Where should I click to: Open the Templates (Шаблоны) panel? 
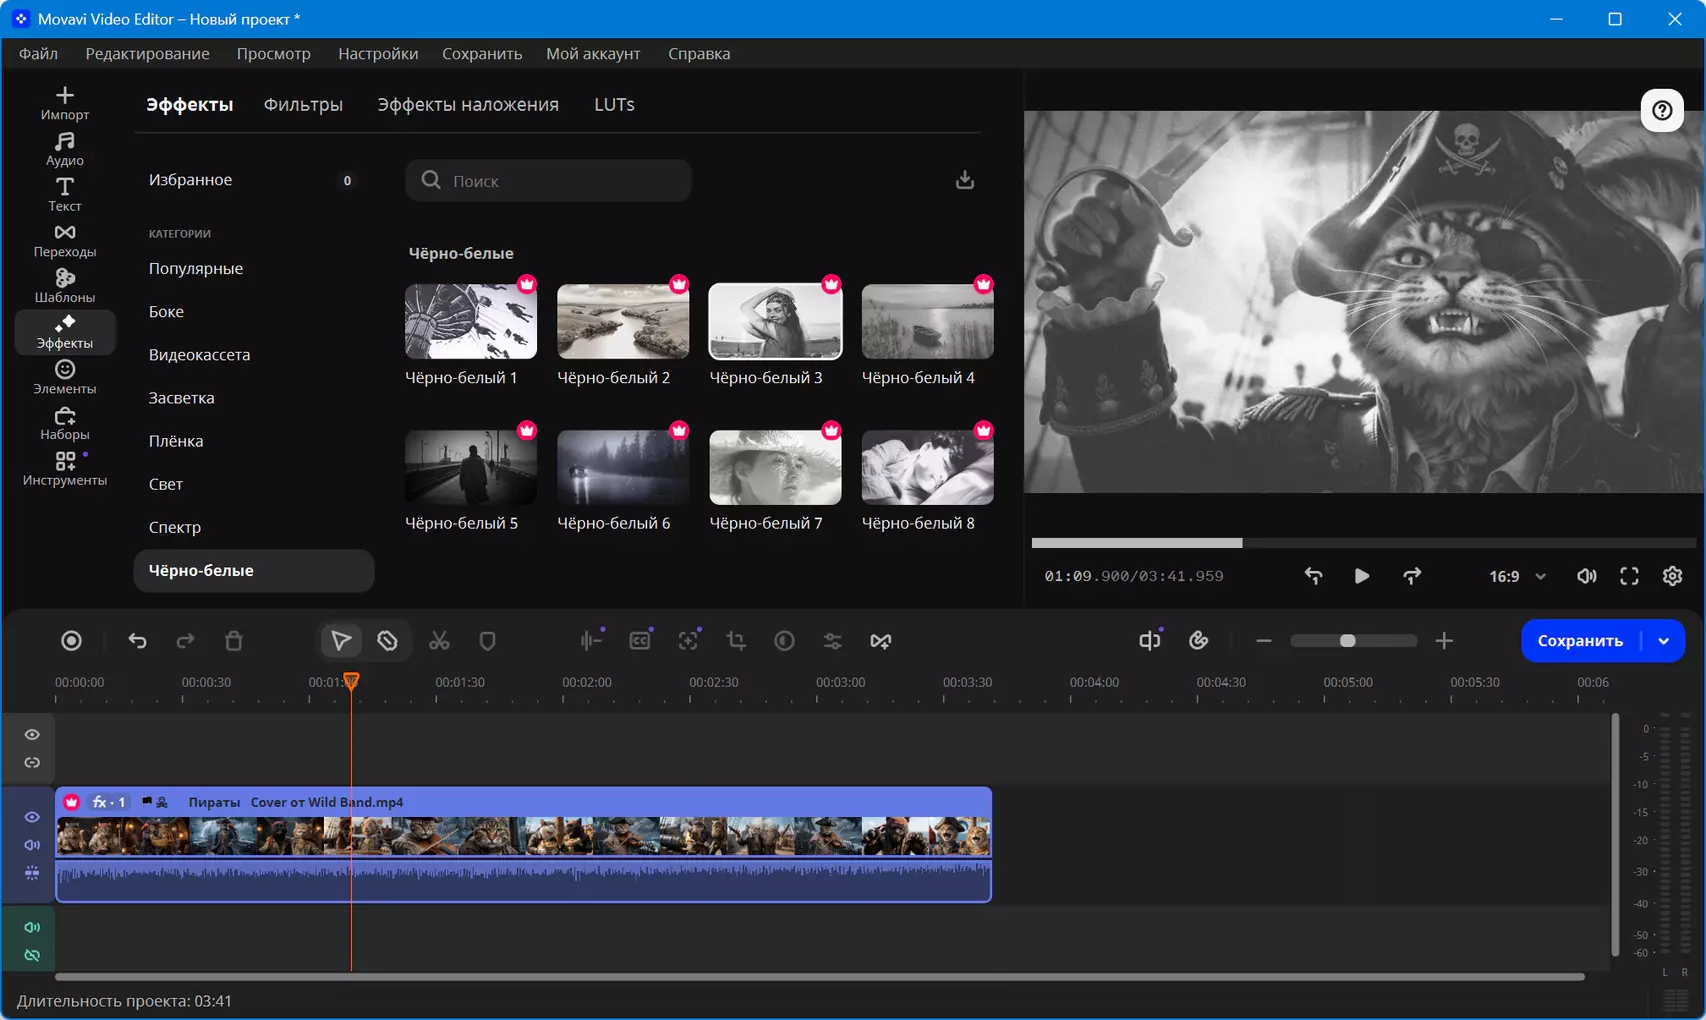click(65, 287)
